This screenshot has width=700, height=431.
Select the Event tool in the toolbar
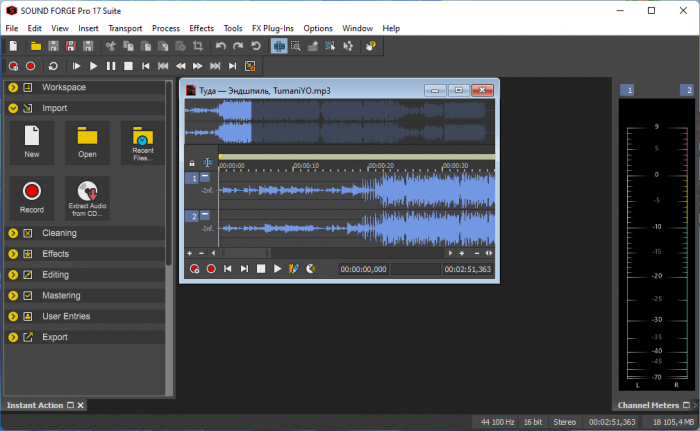tap(330, 46)
